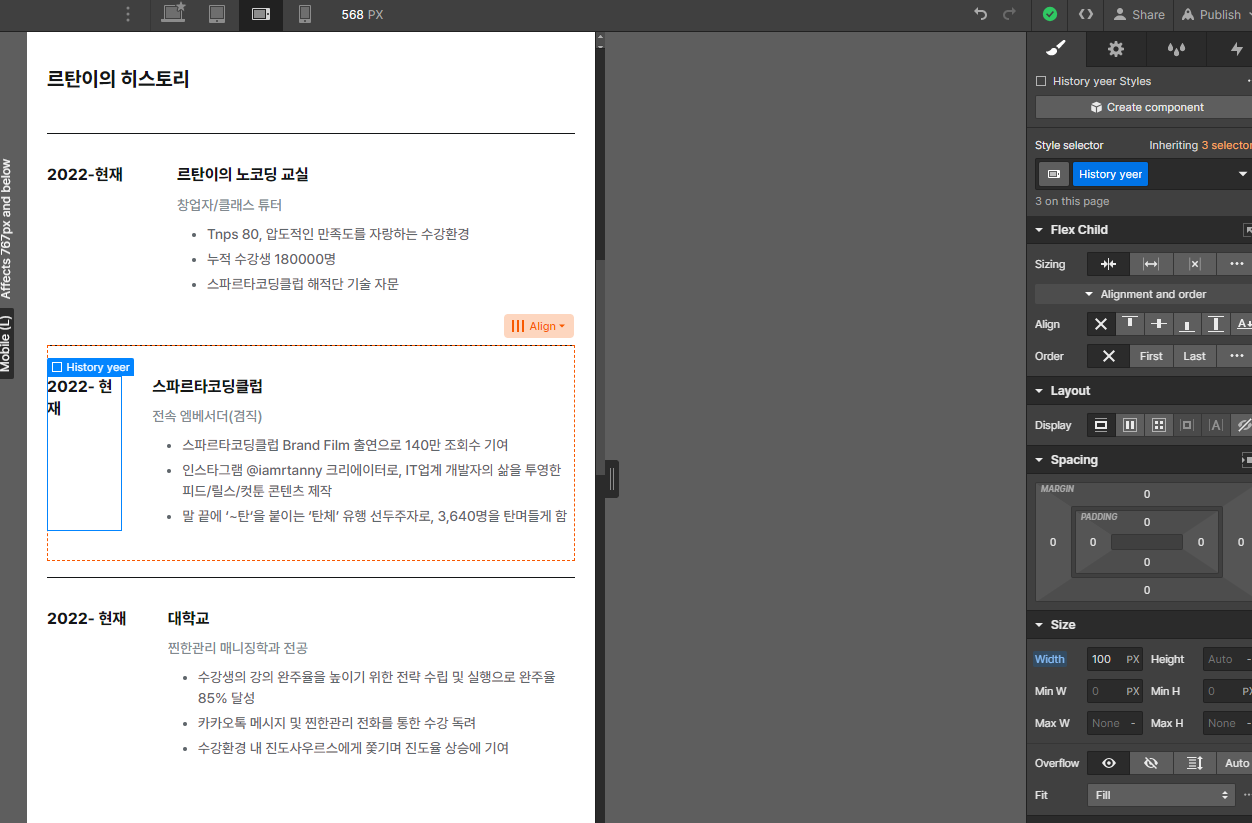Open the Element Settings gear tab
This screenshot has height=823, width=1252.
(1116, 48)
